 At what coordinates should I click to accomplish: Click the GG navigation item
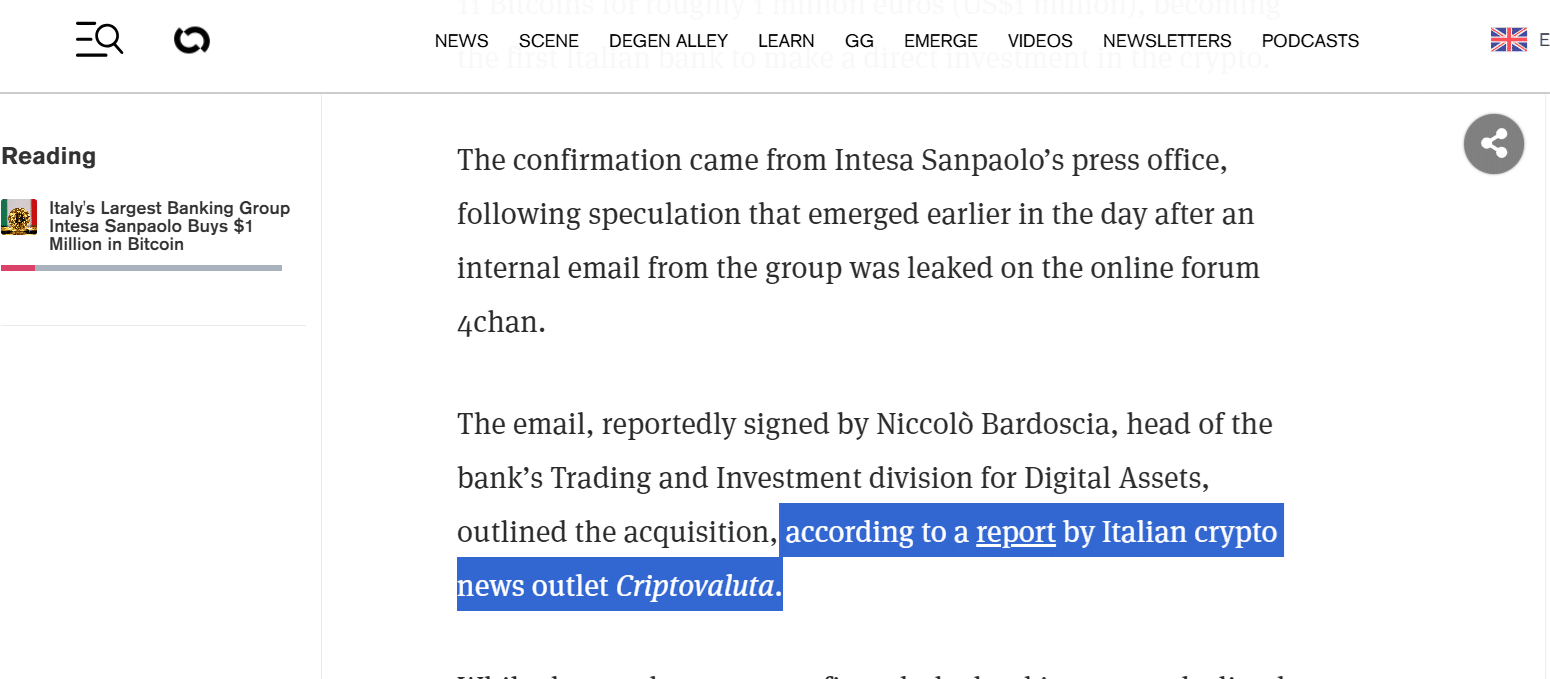859,41
